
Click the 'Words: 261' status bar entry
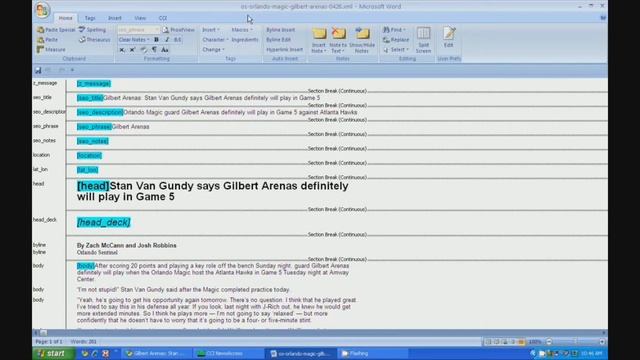tap(84, 342)
